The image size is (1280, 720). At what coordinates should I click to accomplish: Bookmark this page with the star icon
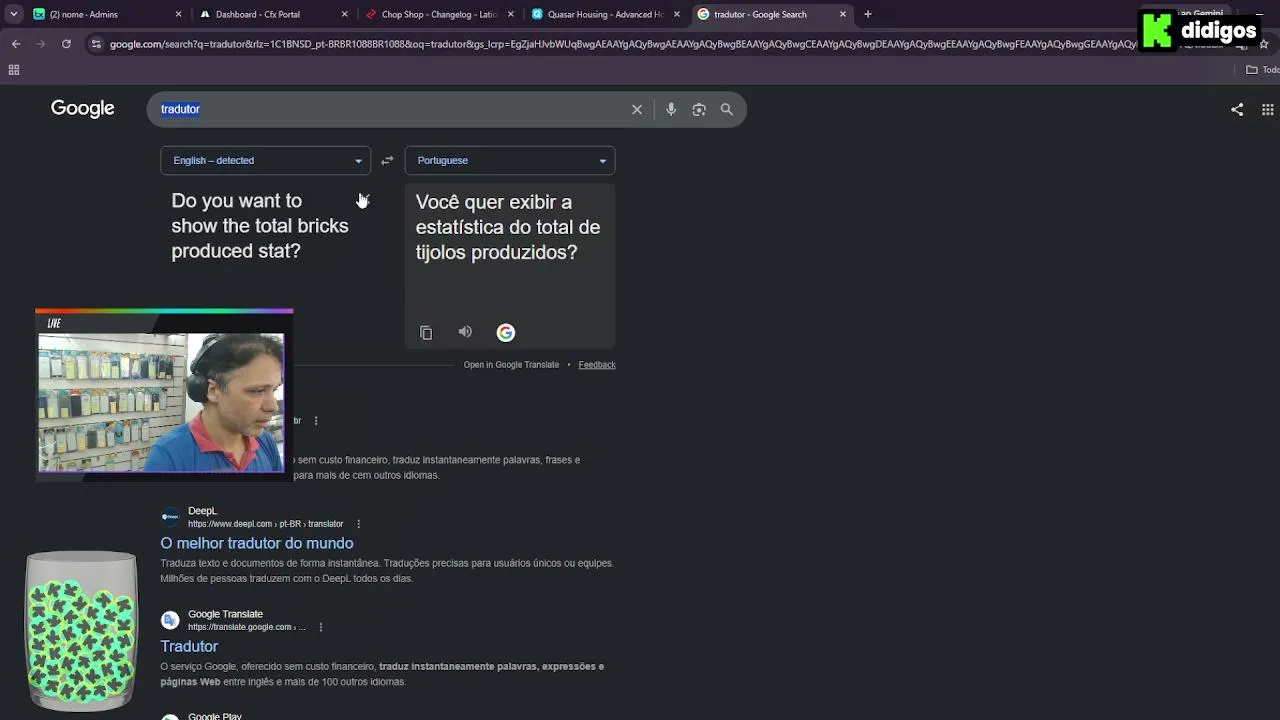[x=1264, y=44]
